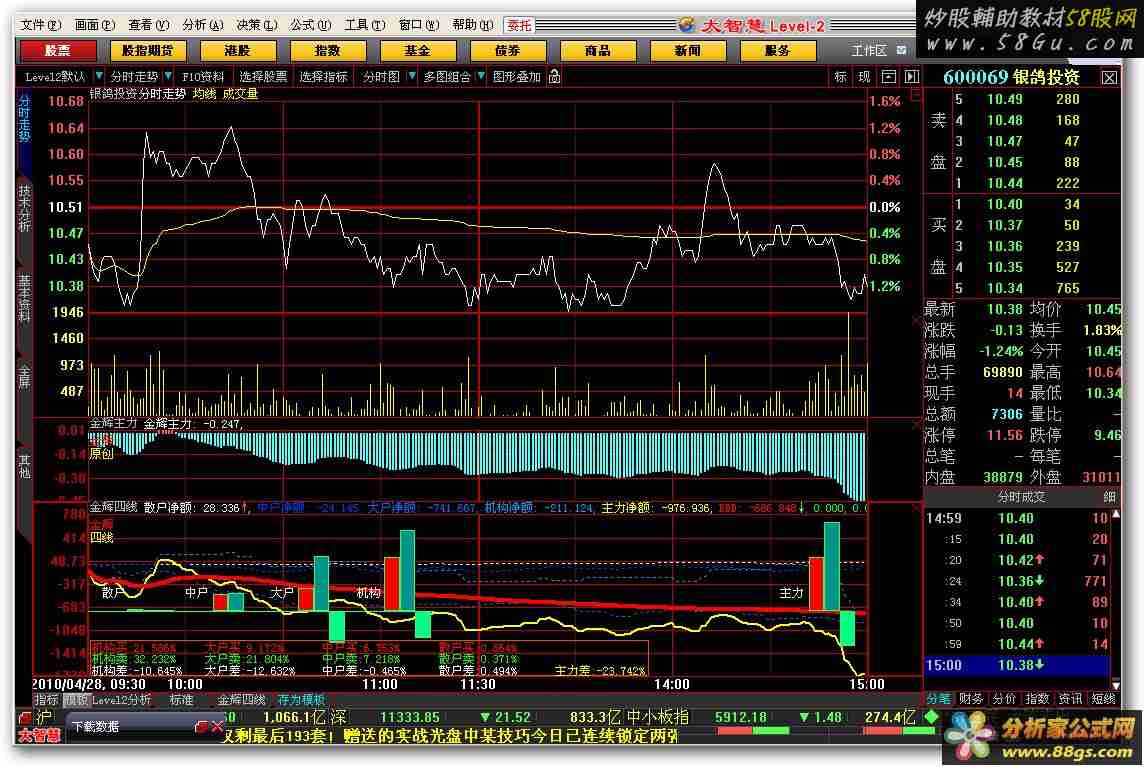The height and width of the screenshot is (767, 1144).
Task: Switch to 其他 vertical side tab
Action: 24,467
